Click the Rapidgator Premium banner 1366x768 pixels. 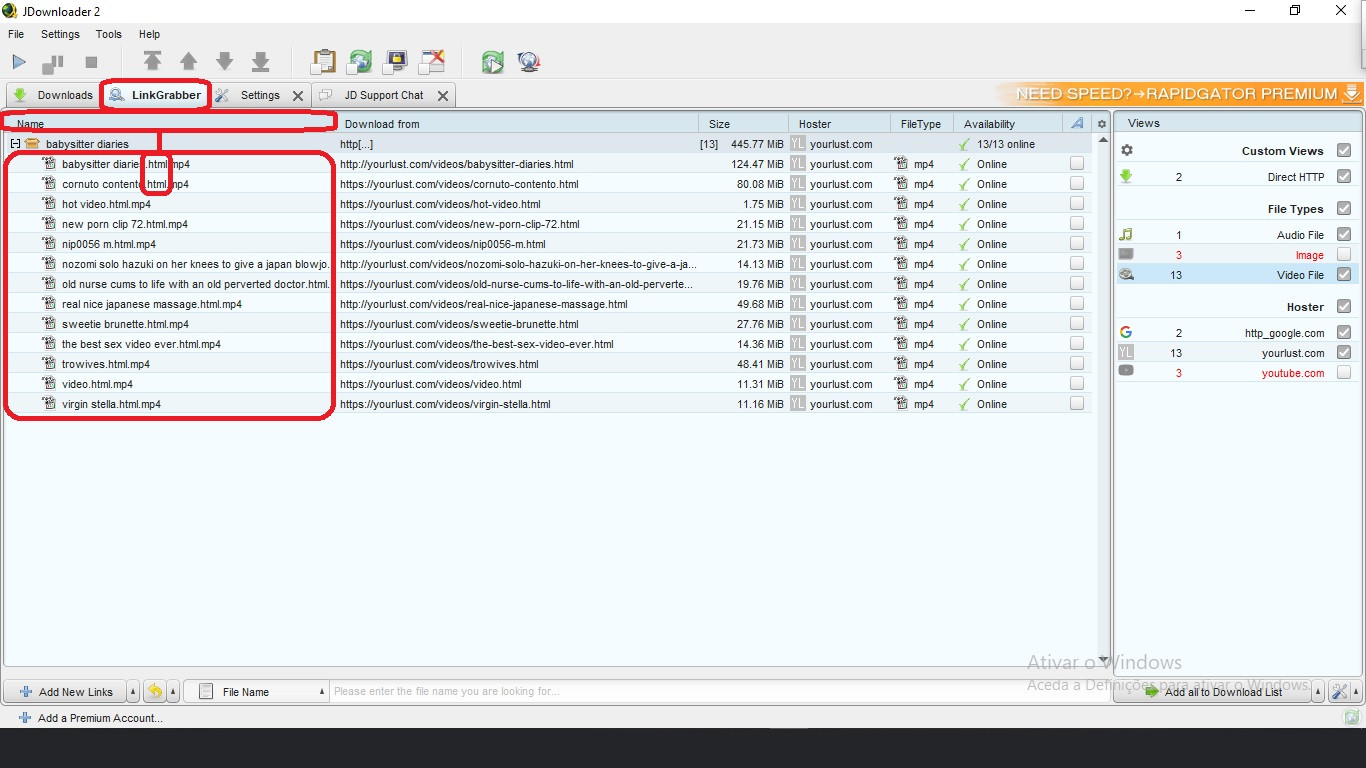click(x=1180, y=94)
